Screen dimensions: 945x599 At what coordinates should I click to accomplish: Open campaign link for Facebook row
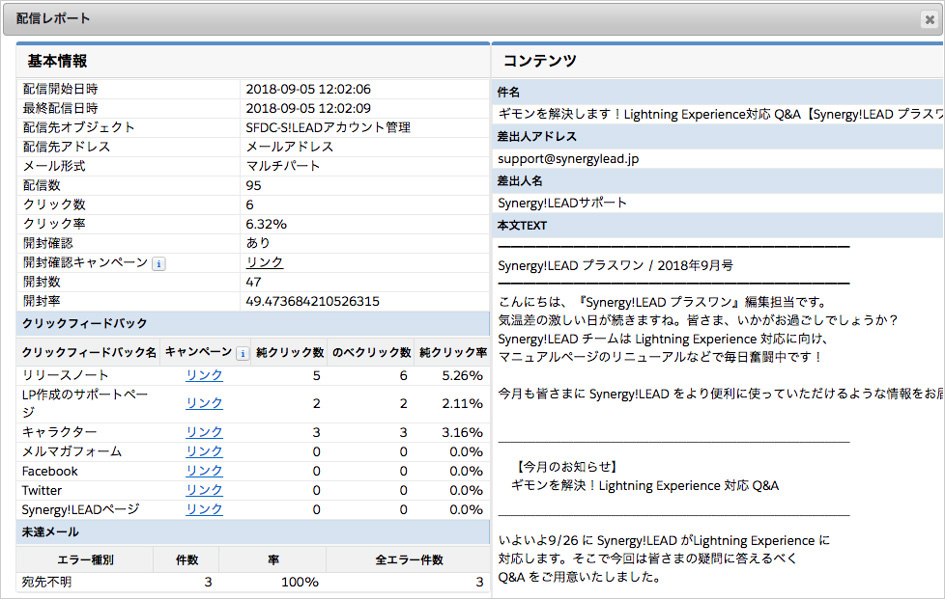[204, 471]
